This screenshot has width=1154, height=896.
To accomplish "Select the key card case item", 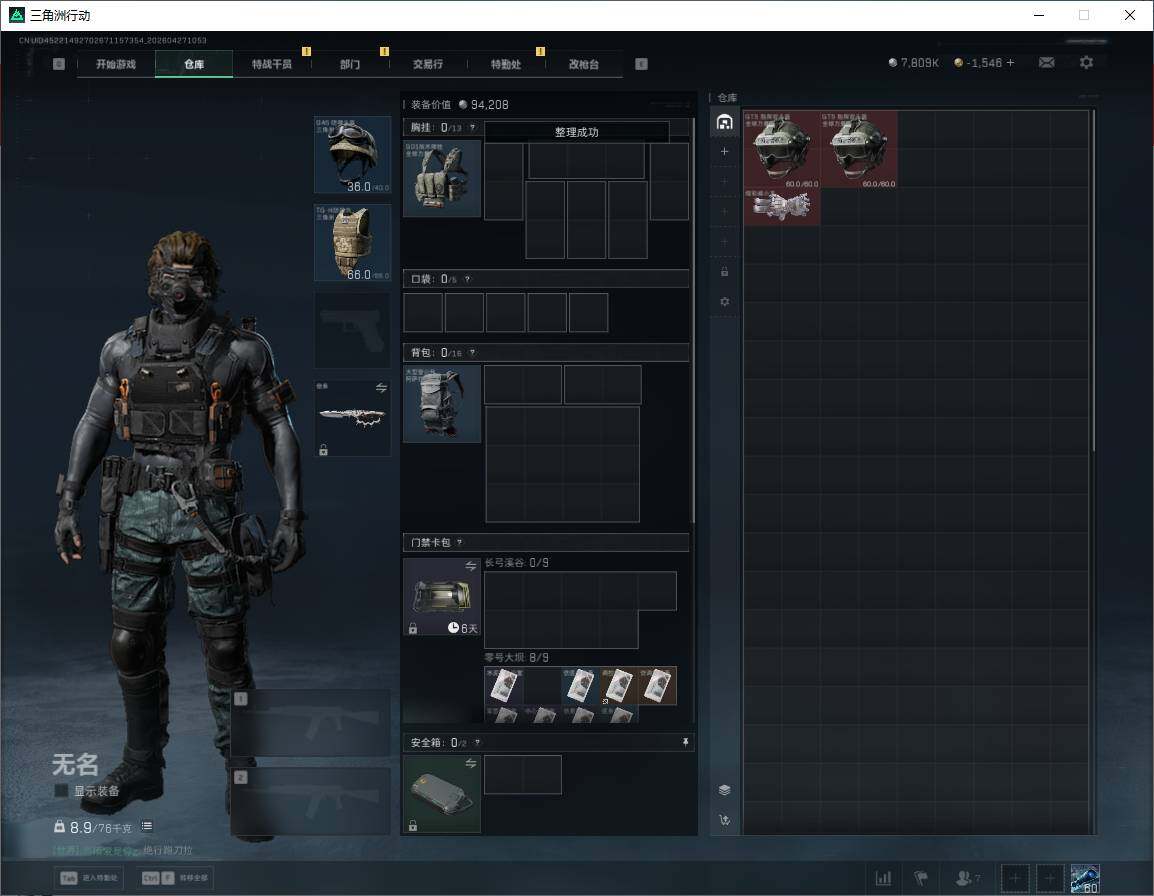I will point(442,597).
